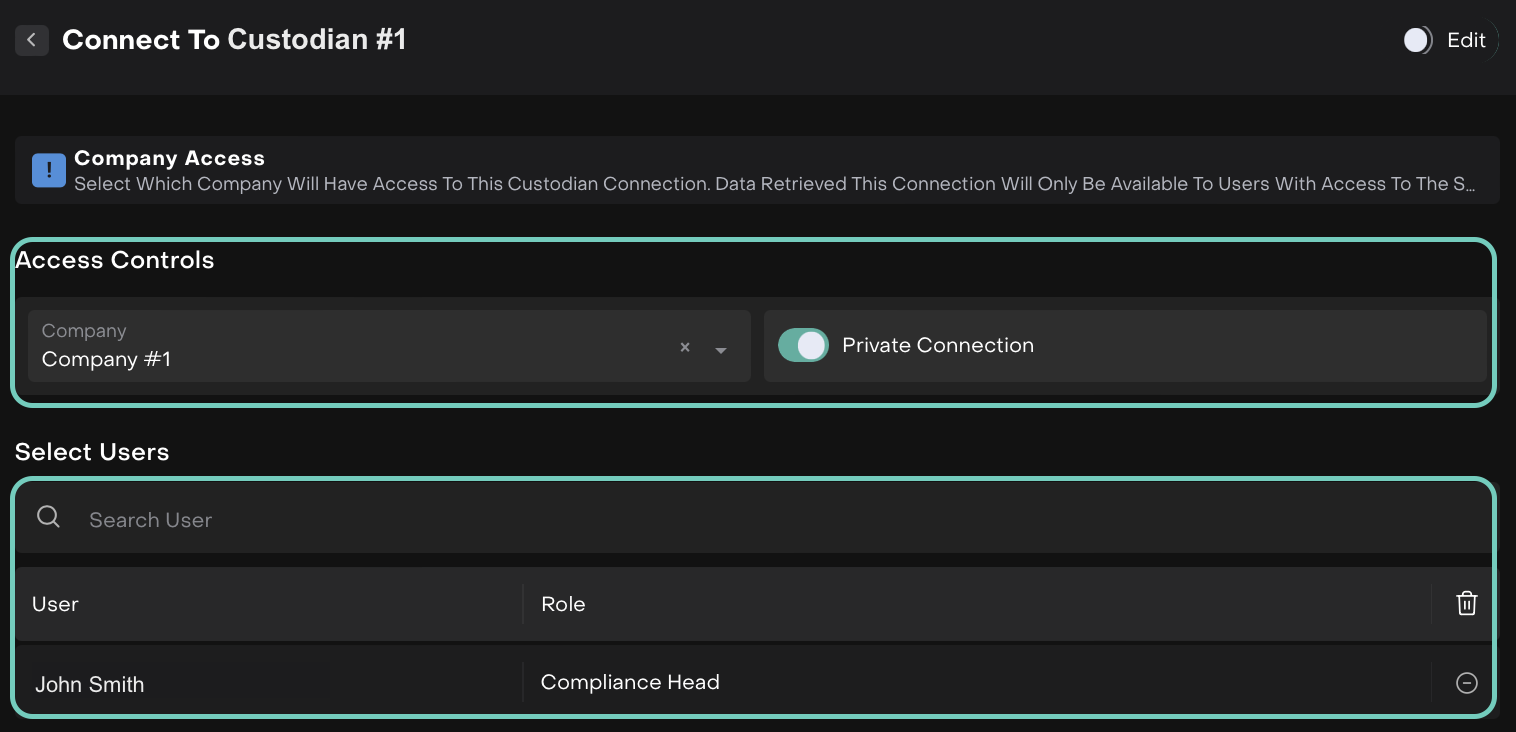Go back using the header arrow
The image size is (1516, 732).
[x=32, y=40]
